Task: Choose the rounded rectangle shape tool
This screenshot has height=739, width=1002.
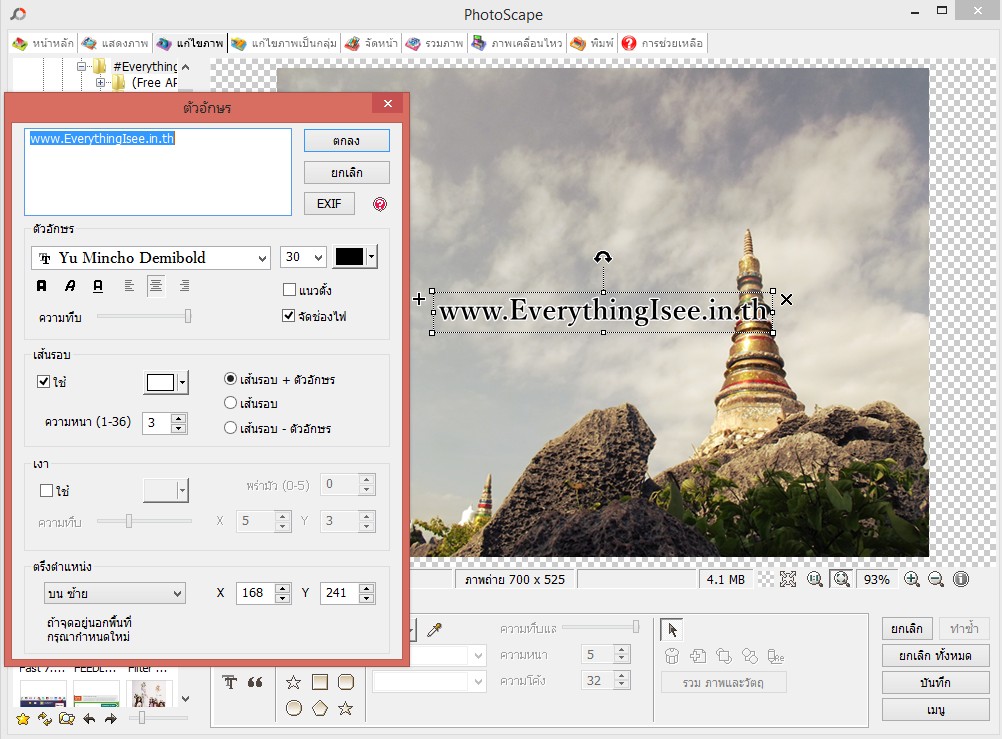Action: click(346, 682)
